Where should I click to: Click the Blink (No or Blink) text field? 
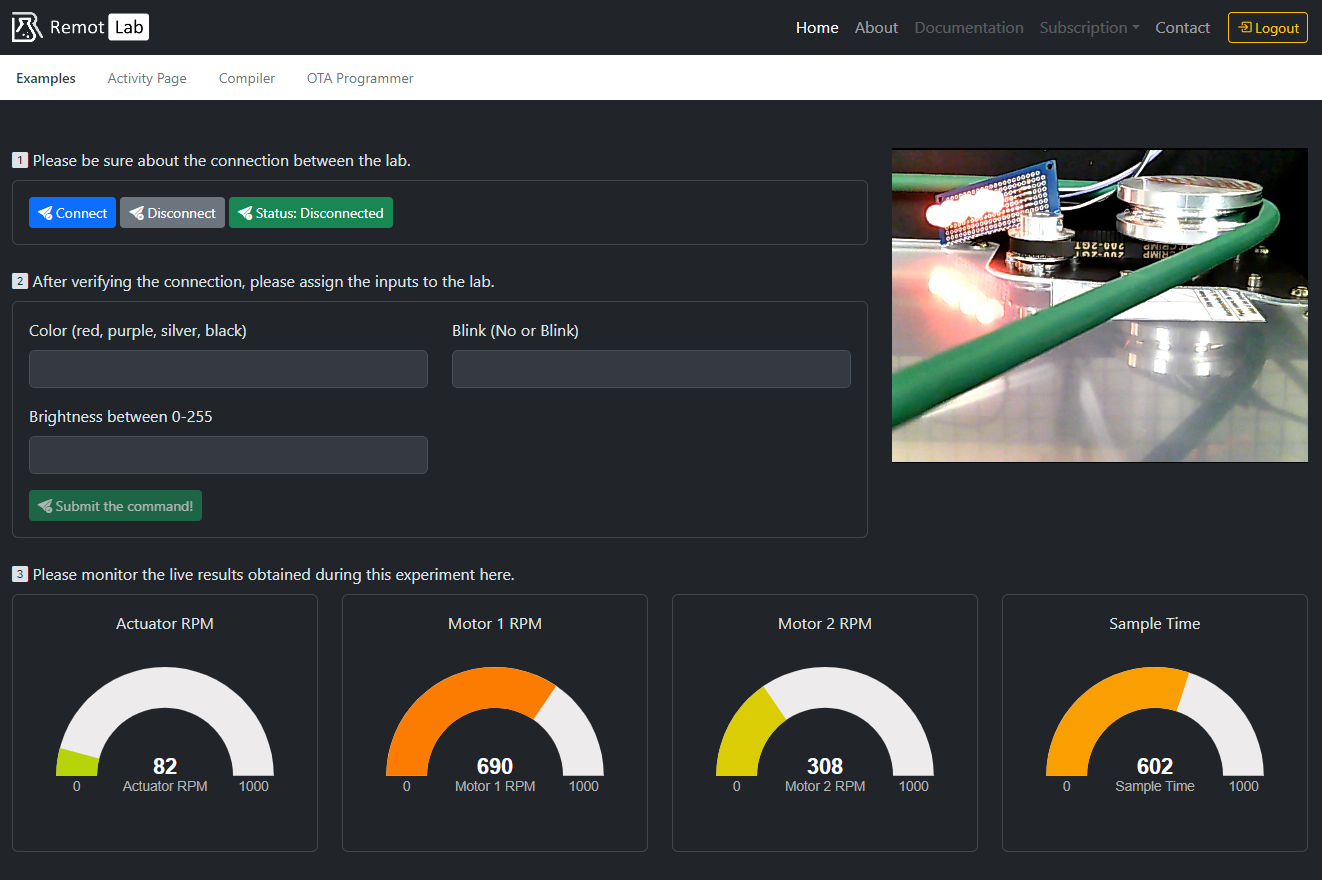[651, 369]
